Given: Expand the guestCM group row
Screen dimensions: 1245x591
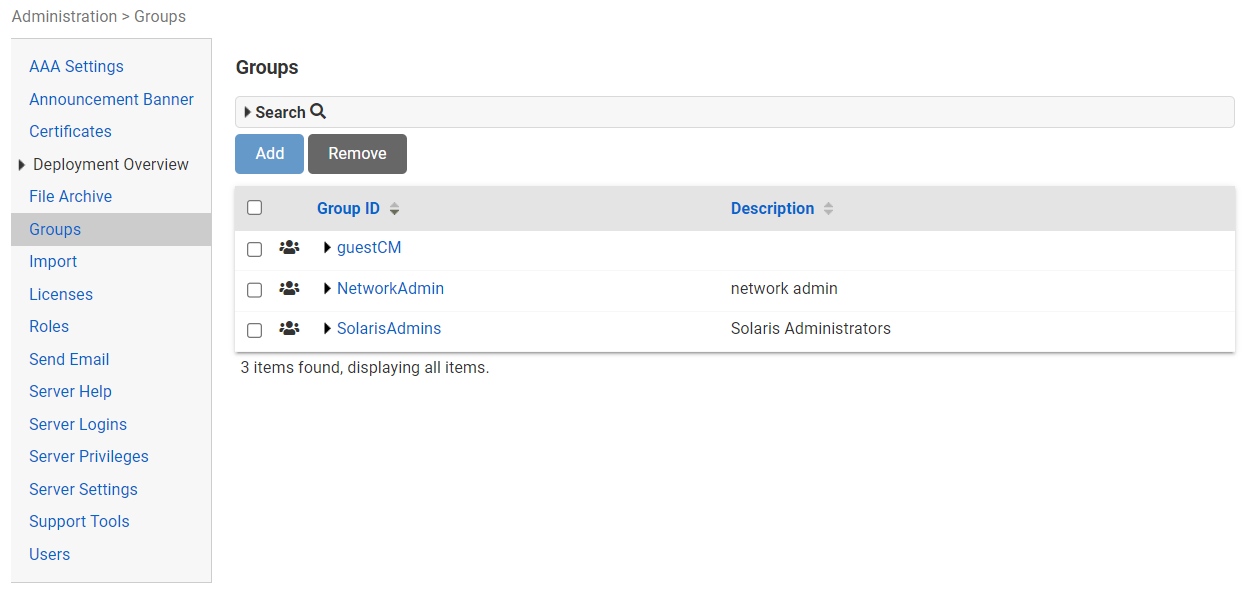Looking at the screenshot, I should (327, 248).
